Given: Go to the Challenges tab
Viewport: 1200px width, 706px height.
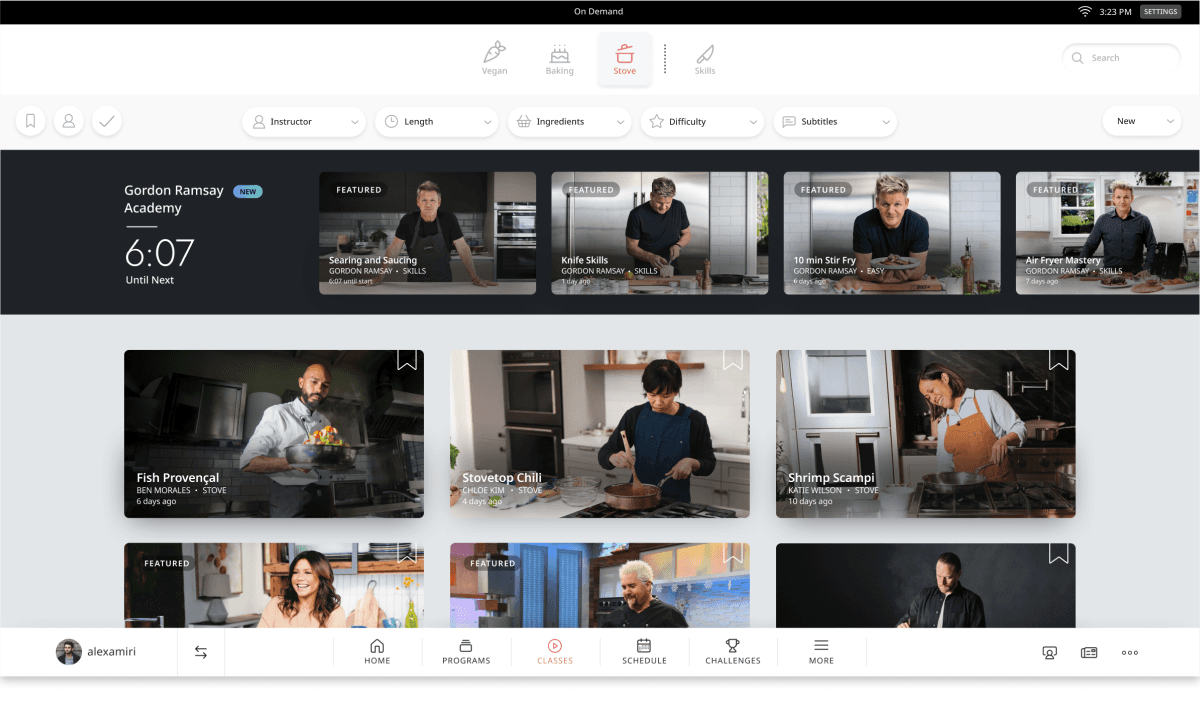Looking at the screenshot, I should click(x=733, y=652).
